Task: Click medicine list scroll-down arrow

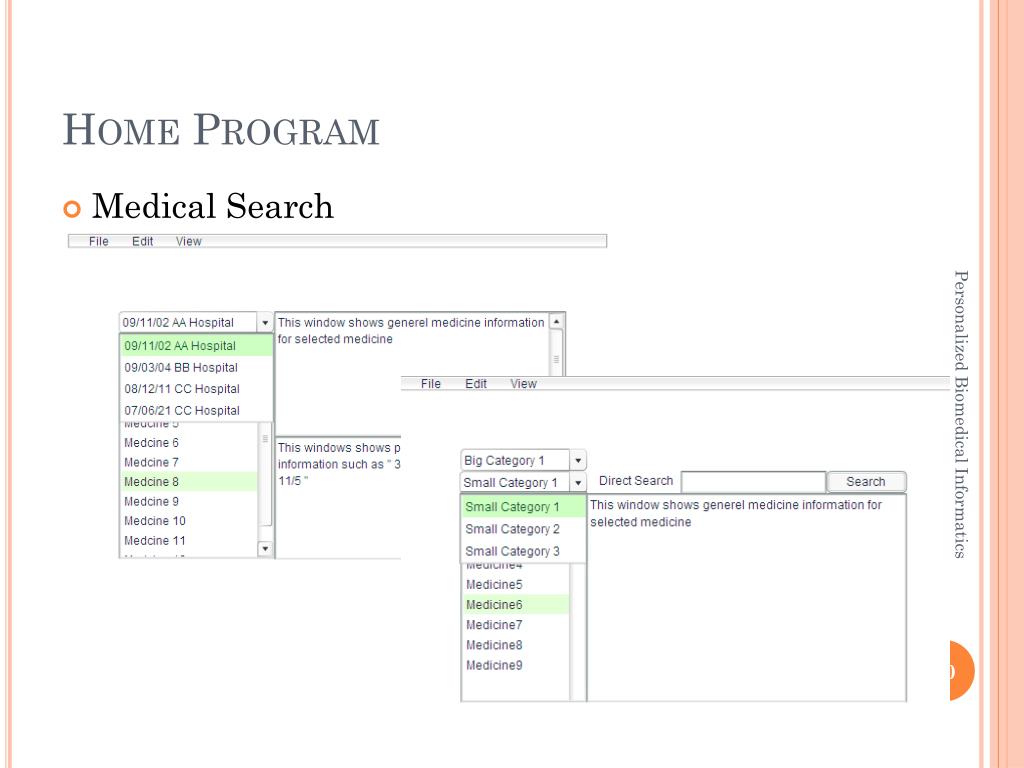Action: coord(265,549)
